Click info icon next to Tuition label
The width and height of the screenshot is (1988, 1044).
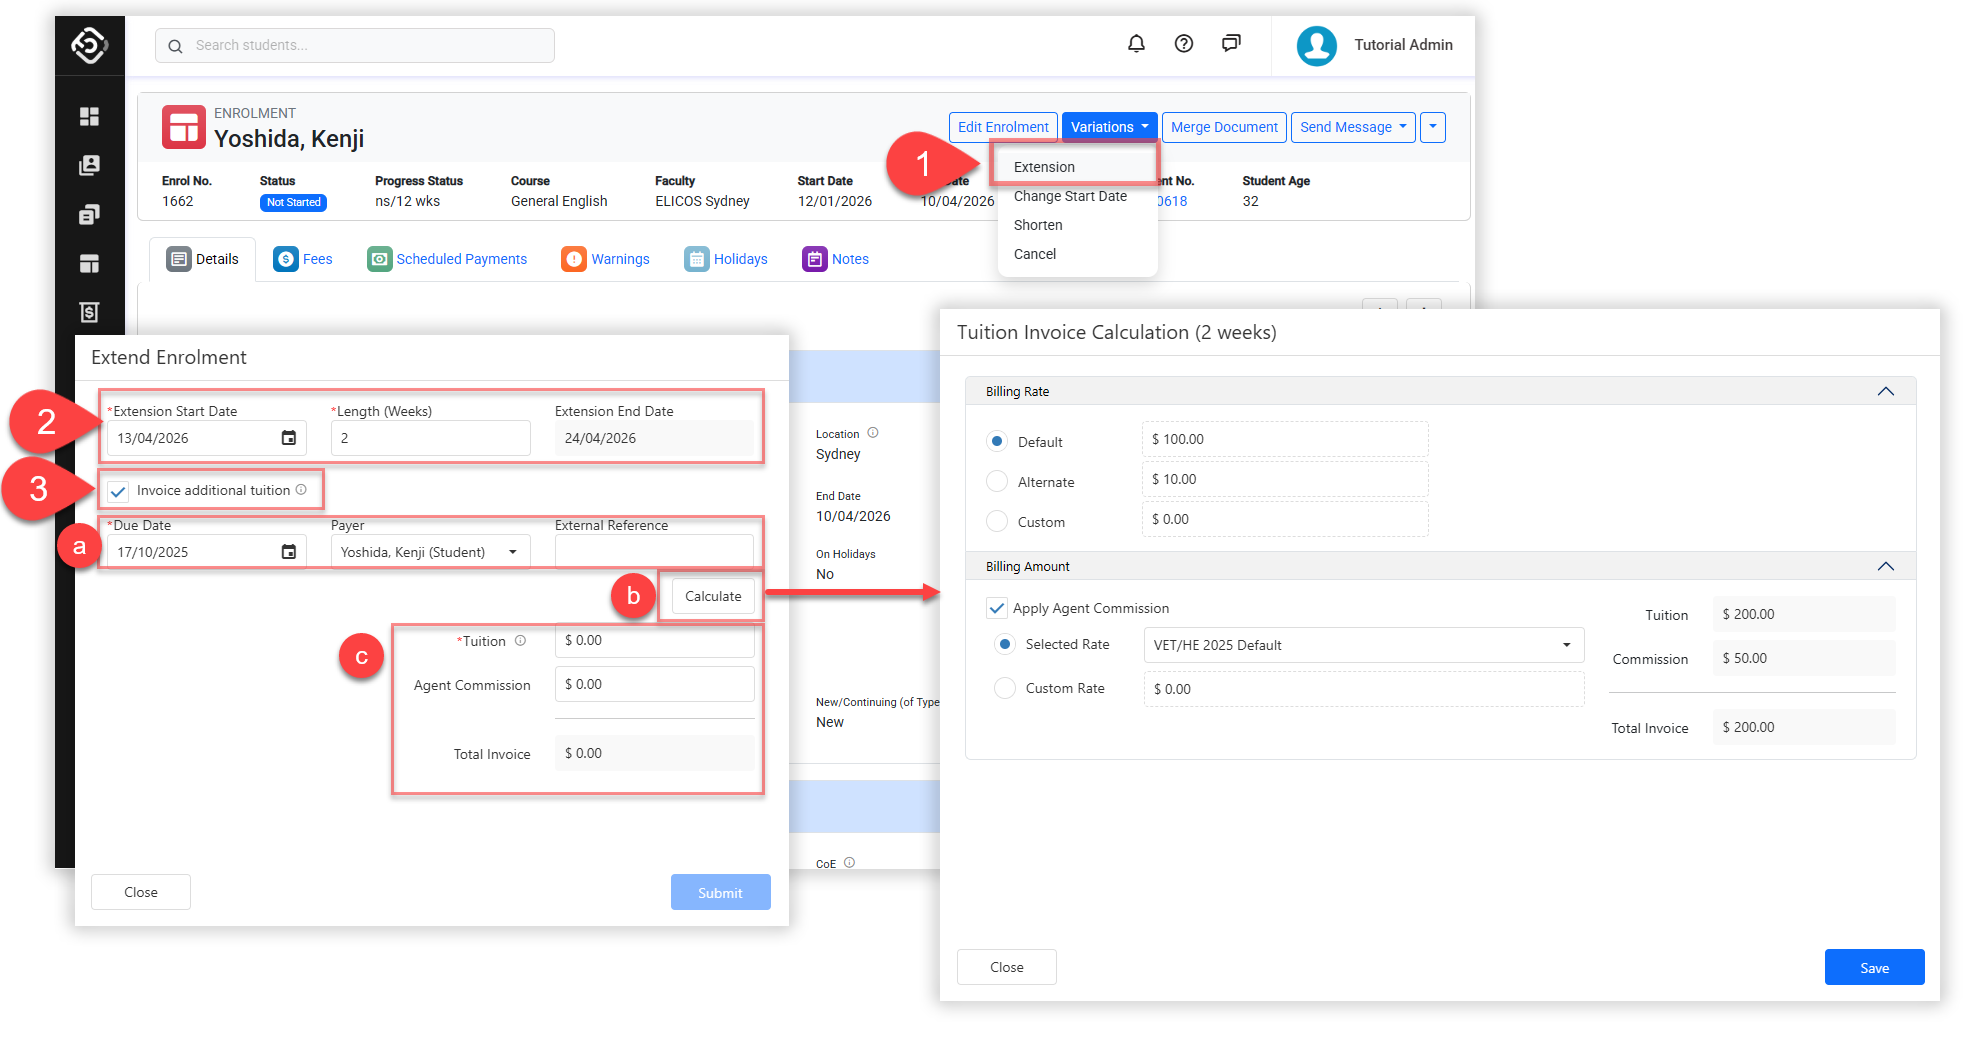coord(520,641)
